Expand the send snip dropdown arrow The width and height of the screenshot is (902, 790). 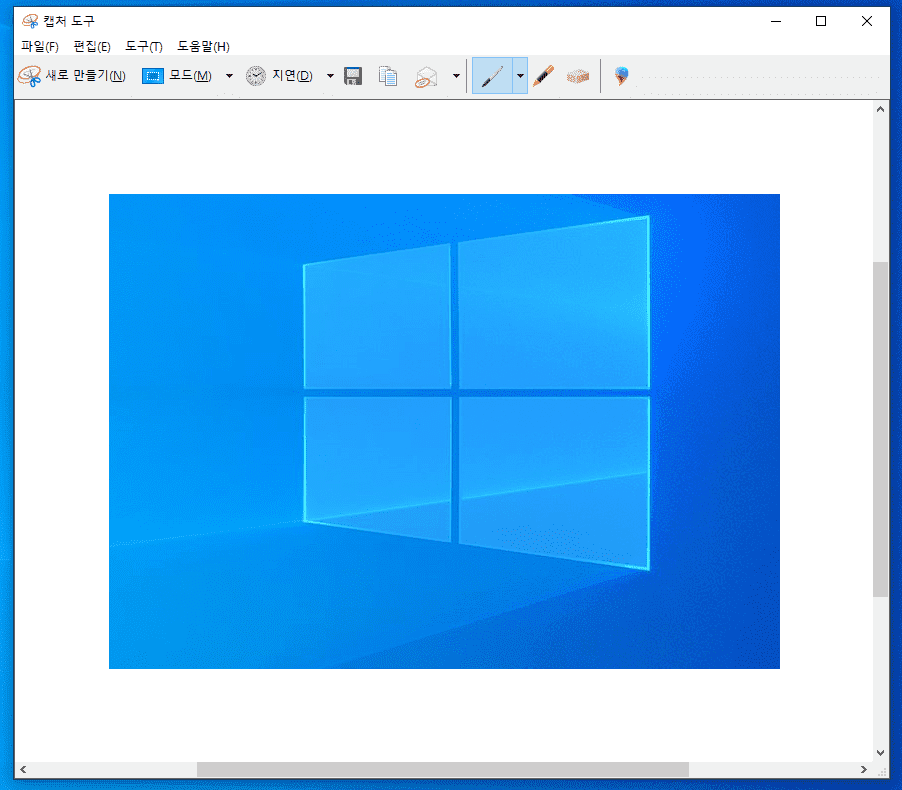456,75
